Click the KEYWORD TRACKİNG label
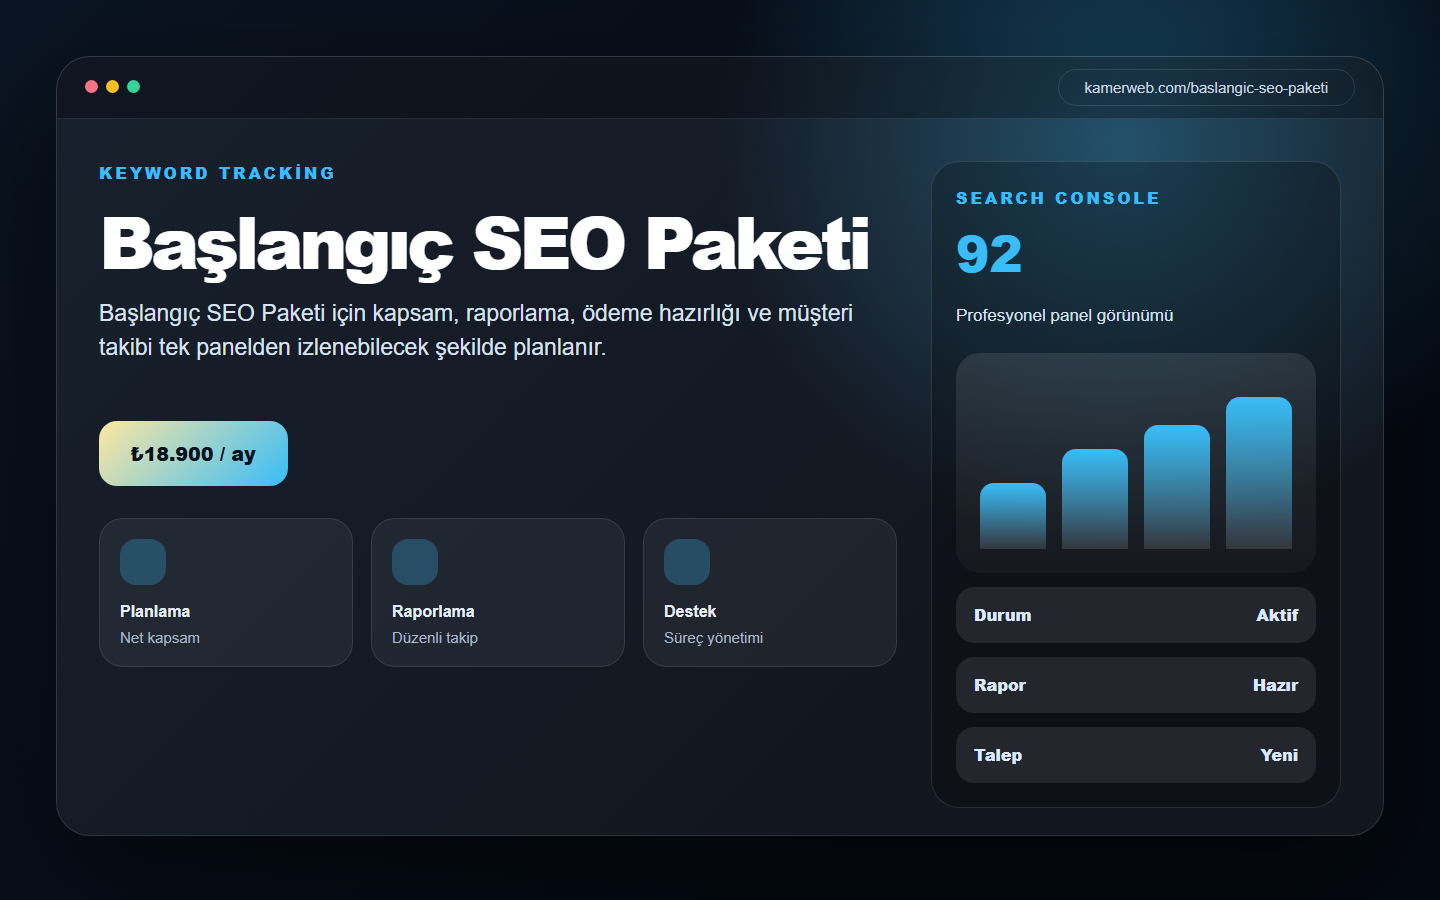 217,173
